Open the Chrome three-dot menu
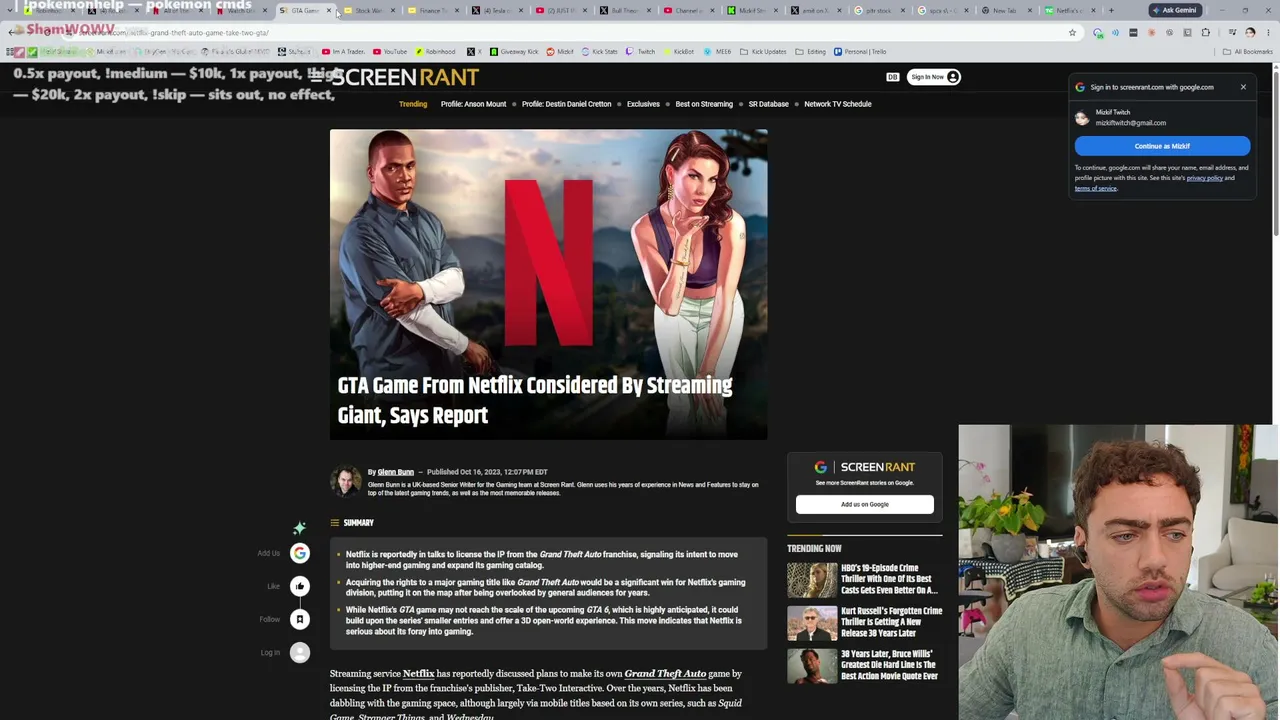The image size is (1280, 720). coord(1268,33)
